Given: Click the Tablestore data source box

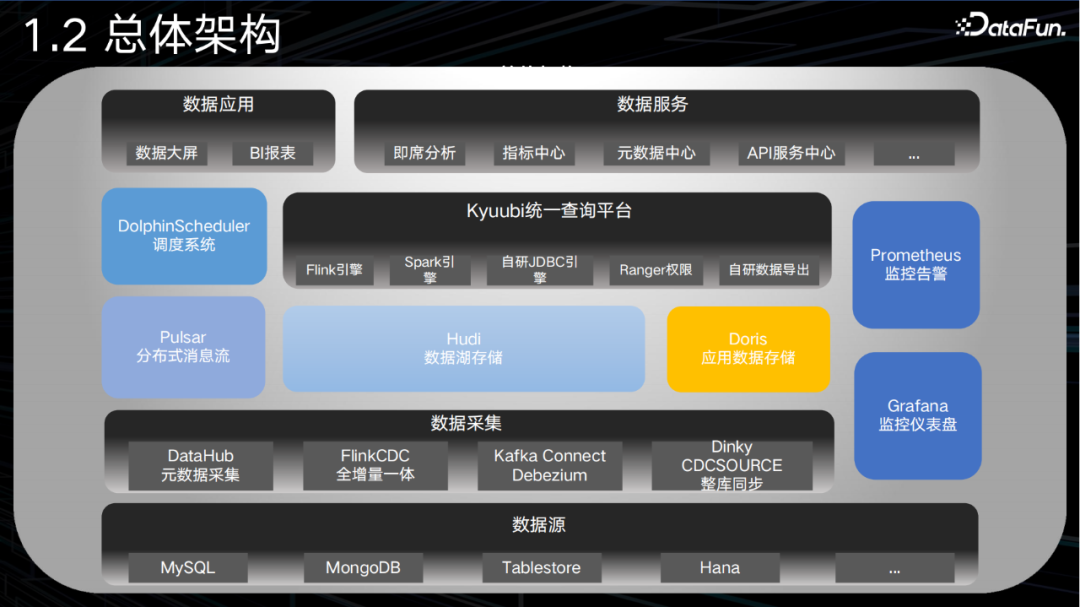Looking at the screenshot, I should [x=541, y=568].
